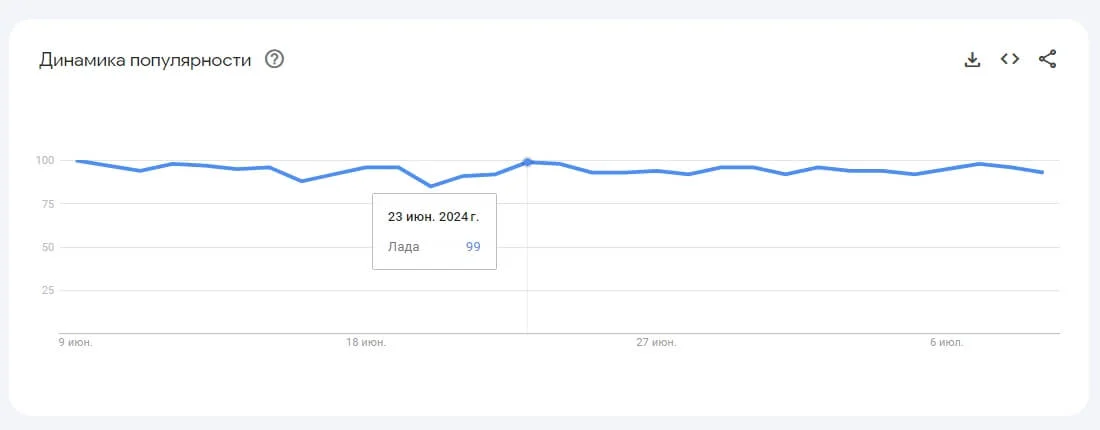Click the "Динамика популярности" heading
The image size is (1100, 430).
[x=145, y=60]
